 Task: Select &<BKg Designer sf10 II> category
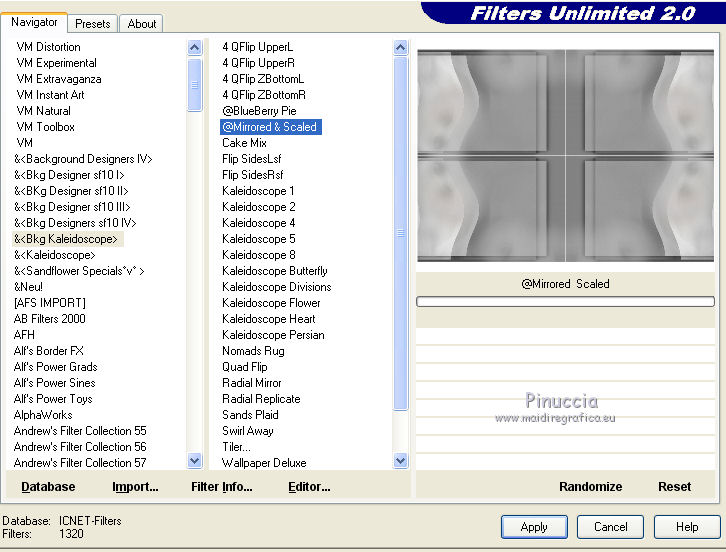[71, 191]
